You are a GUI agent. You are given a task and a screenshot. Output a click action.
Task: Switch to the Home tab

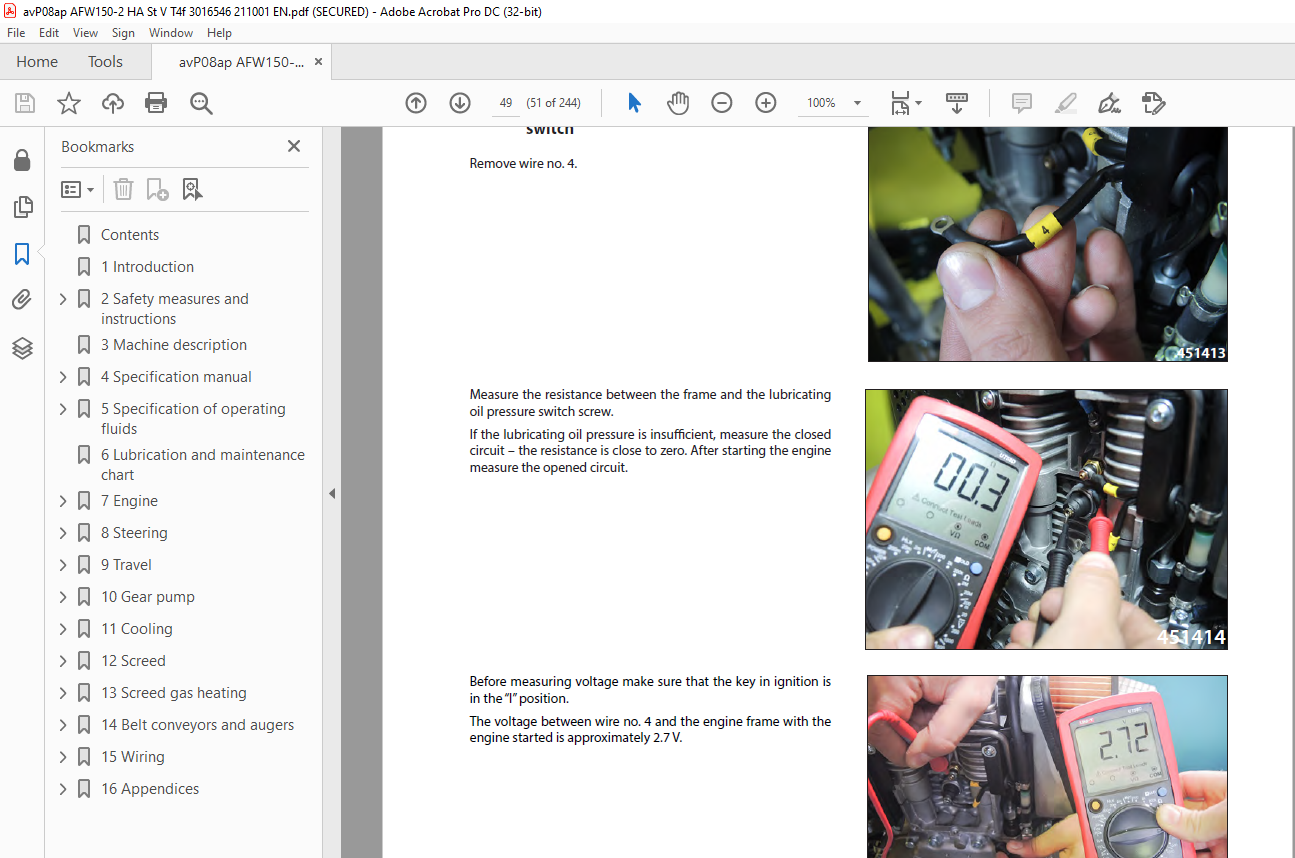[x=37, y=62]
